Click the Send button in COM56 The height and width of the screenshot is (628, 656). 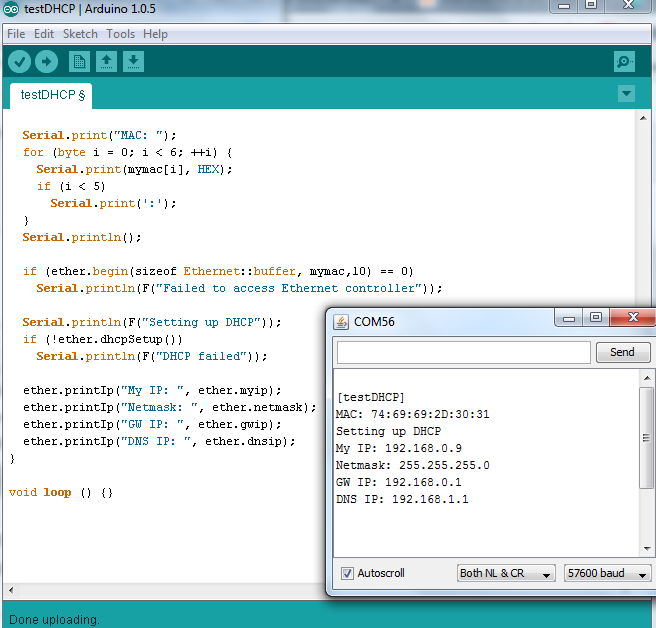[x=623, y=352]
